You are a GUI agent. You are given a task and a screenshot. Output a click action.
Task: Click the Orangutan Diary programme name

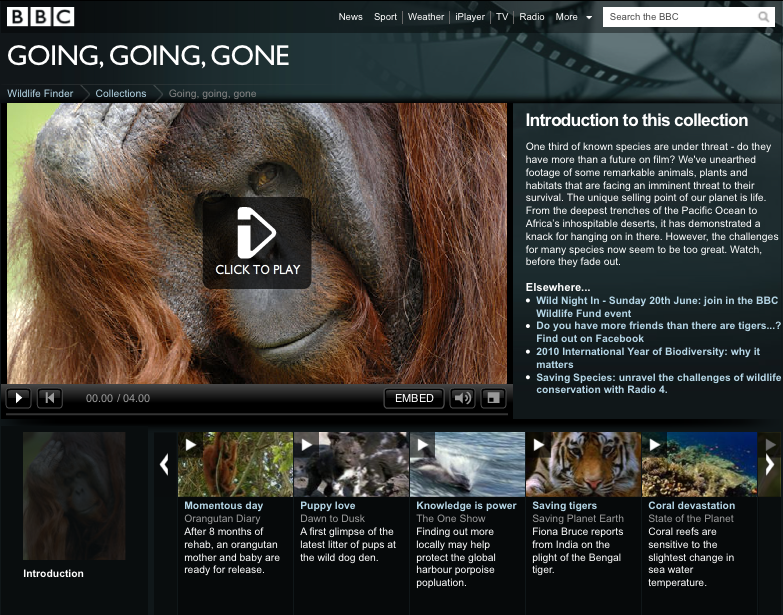(x=222, y=518)
